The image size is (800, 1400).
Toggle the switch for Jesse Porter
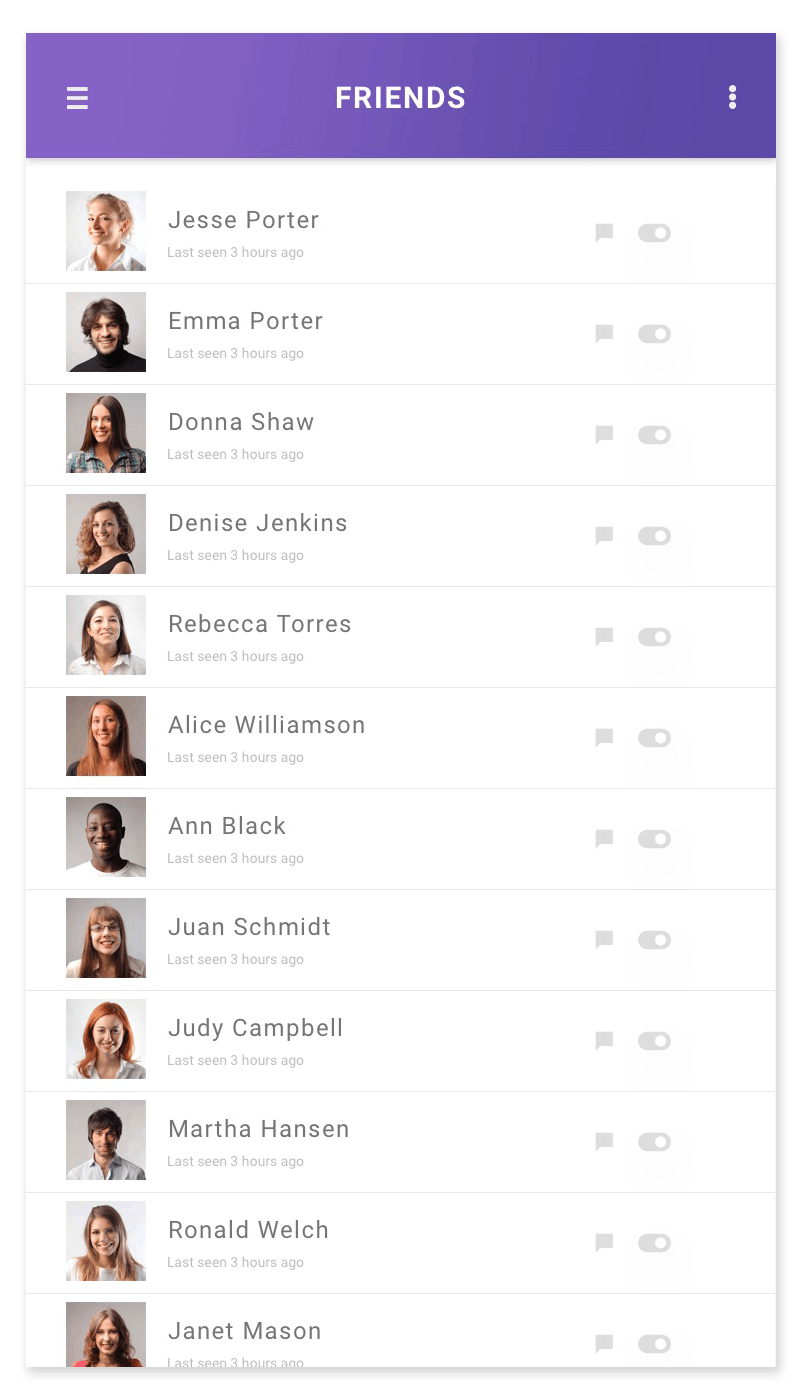(x=654, y=233)
